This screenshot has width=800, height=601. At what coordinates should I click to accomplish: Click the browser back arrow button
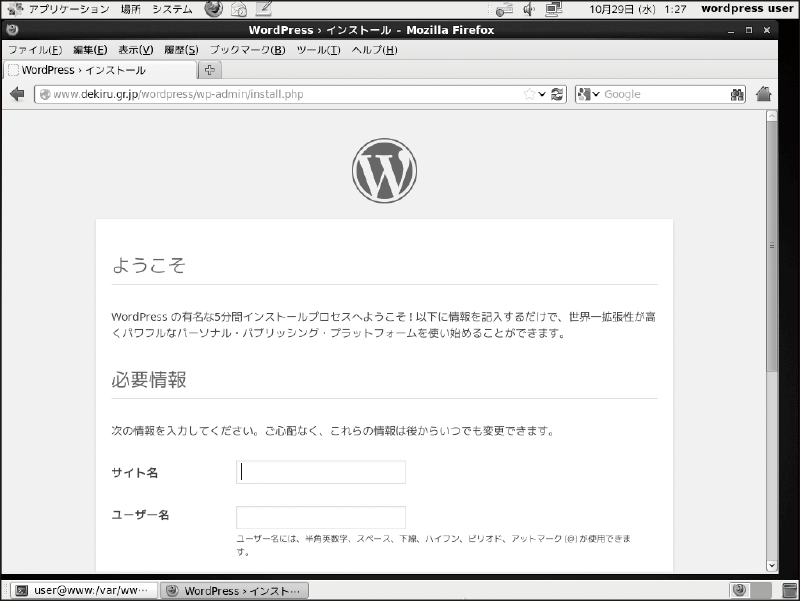(x=17, y=94)
